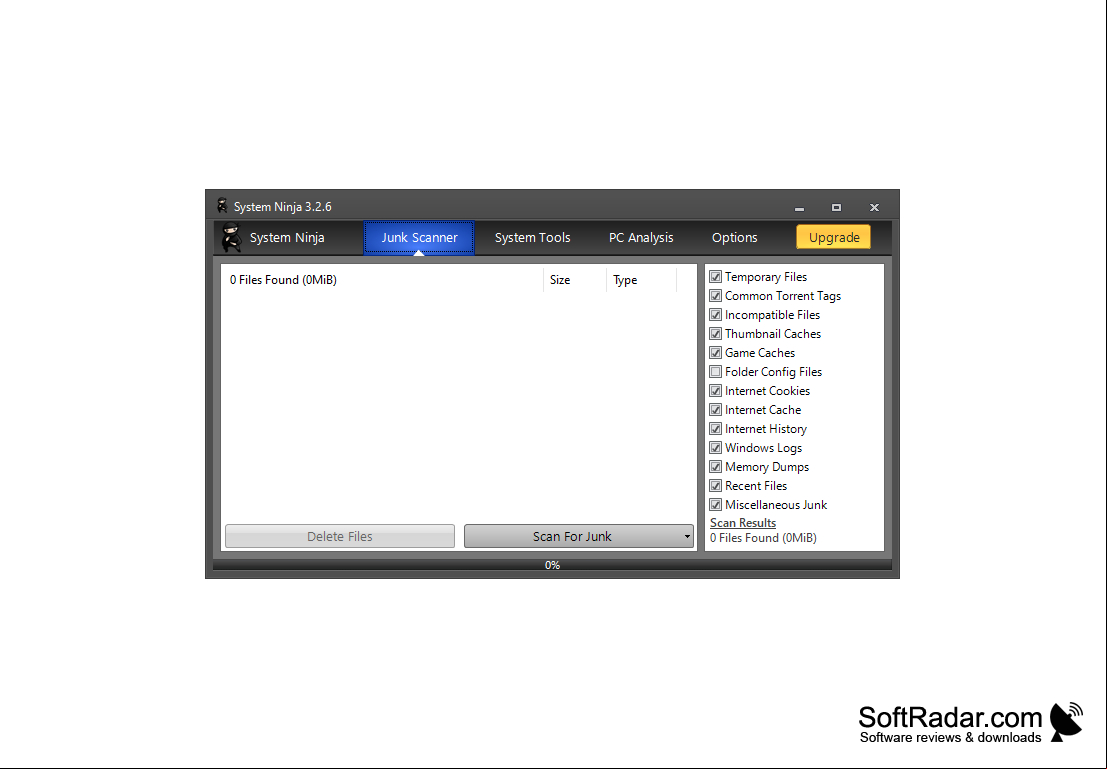Open the Scan Results link
The image size is (1107, 769).
coord(743,523)
